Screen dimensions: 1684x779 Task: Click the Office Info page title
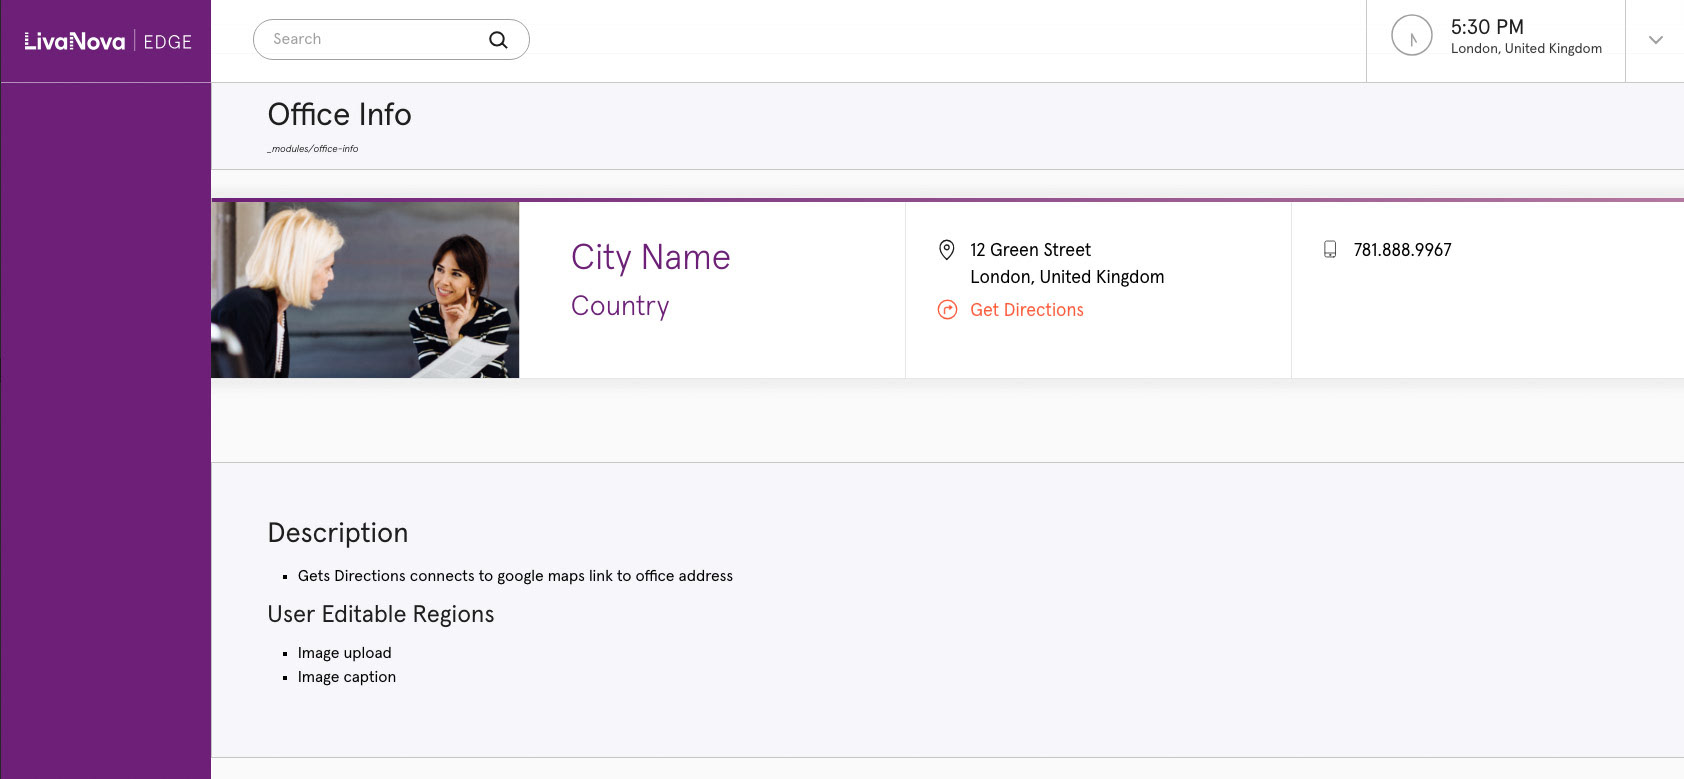pyautogui.click(x=340, y=114)
